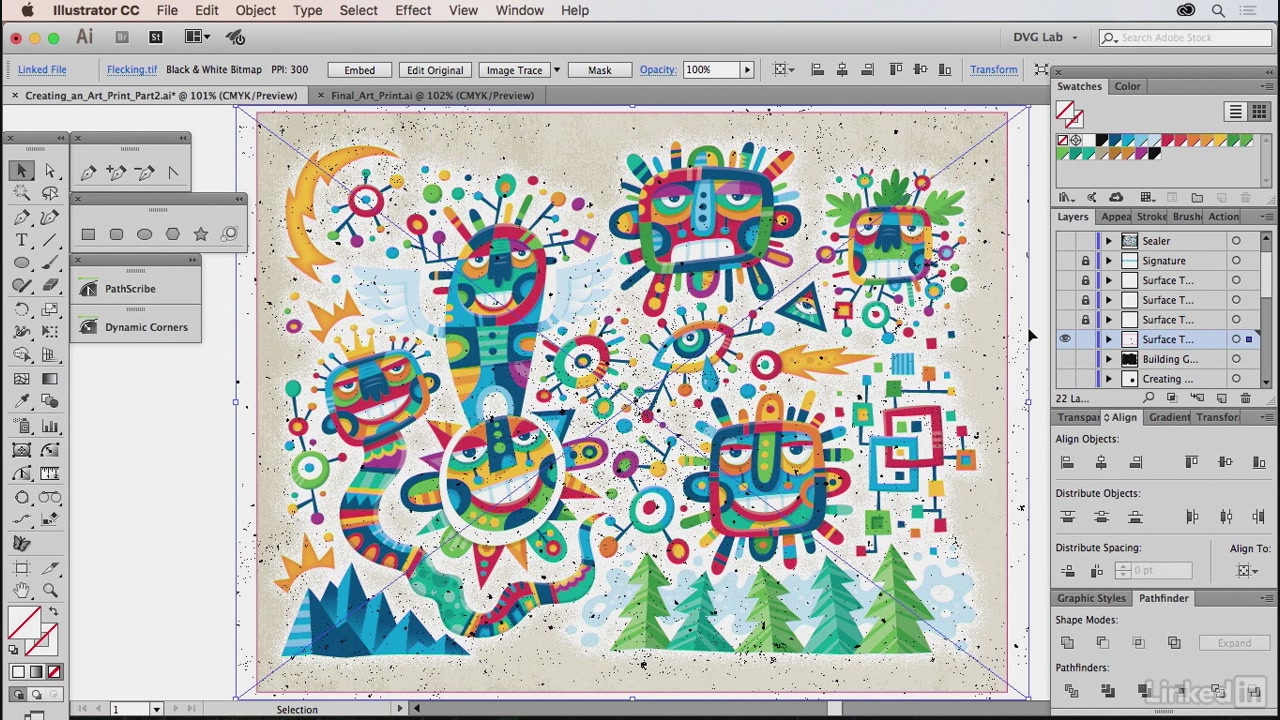Toggle visibility of the Signature layer
This screenshot has height=720, width=1280.
[1065, 261]
